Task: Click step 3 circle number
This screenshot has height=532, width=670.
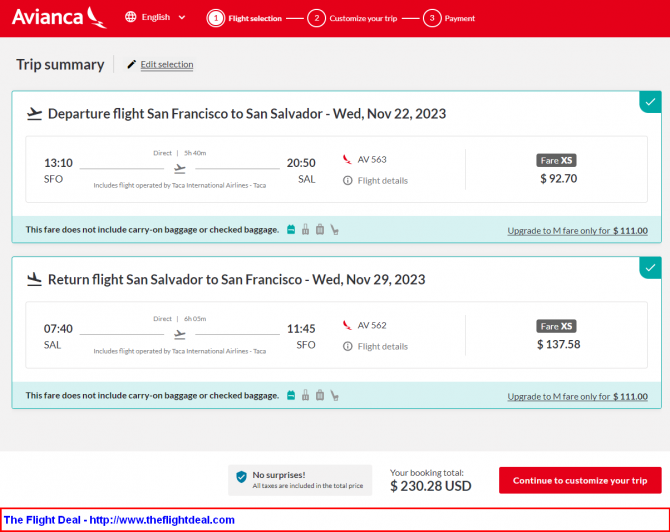Action: tap(432, 18)
